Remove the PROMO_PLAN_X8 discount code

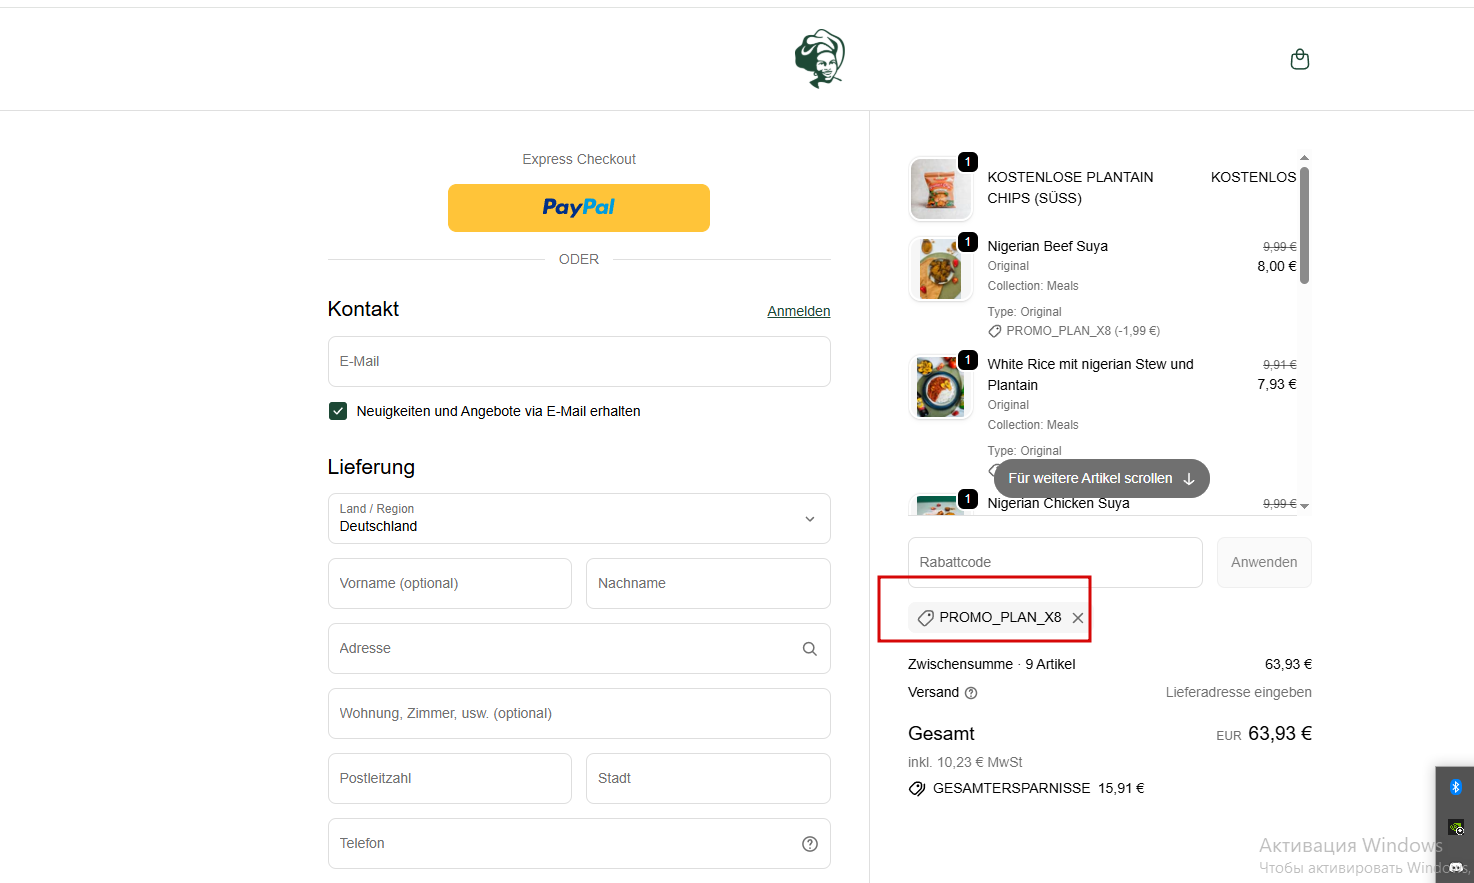point(1078,618)
